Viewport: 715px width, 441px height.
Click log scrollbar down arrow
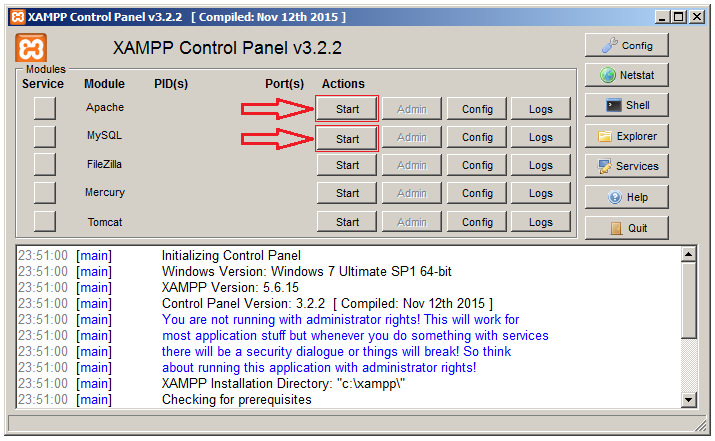click(689, 400)
